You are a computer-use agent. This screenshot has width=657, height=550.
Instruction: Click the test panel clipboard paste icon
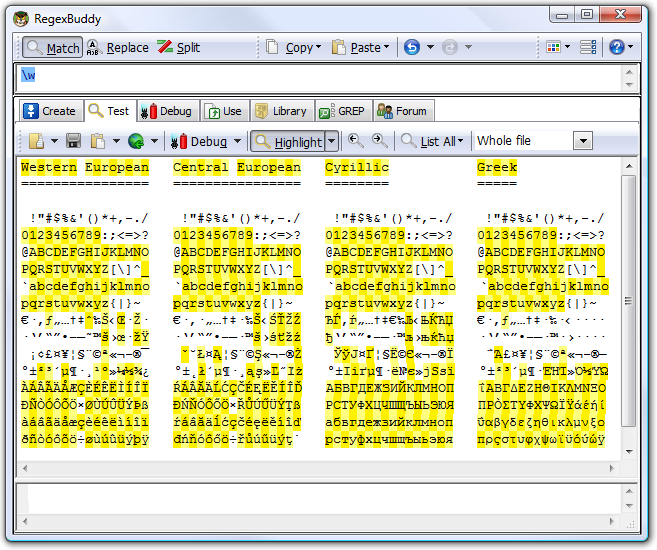[x=98, y=141]
